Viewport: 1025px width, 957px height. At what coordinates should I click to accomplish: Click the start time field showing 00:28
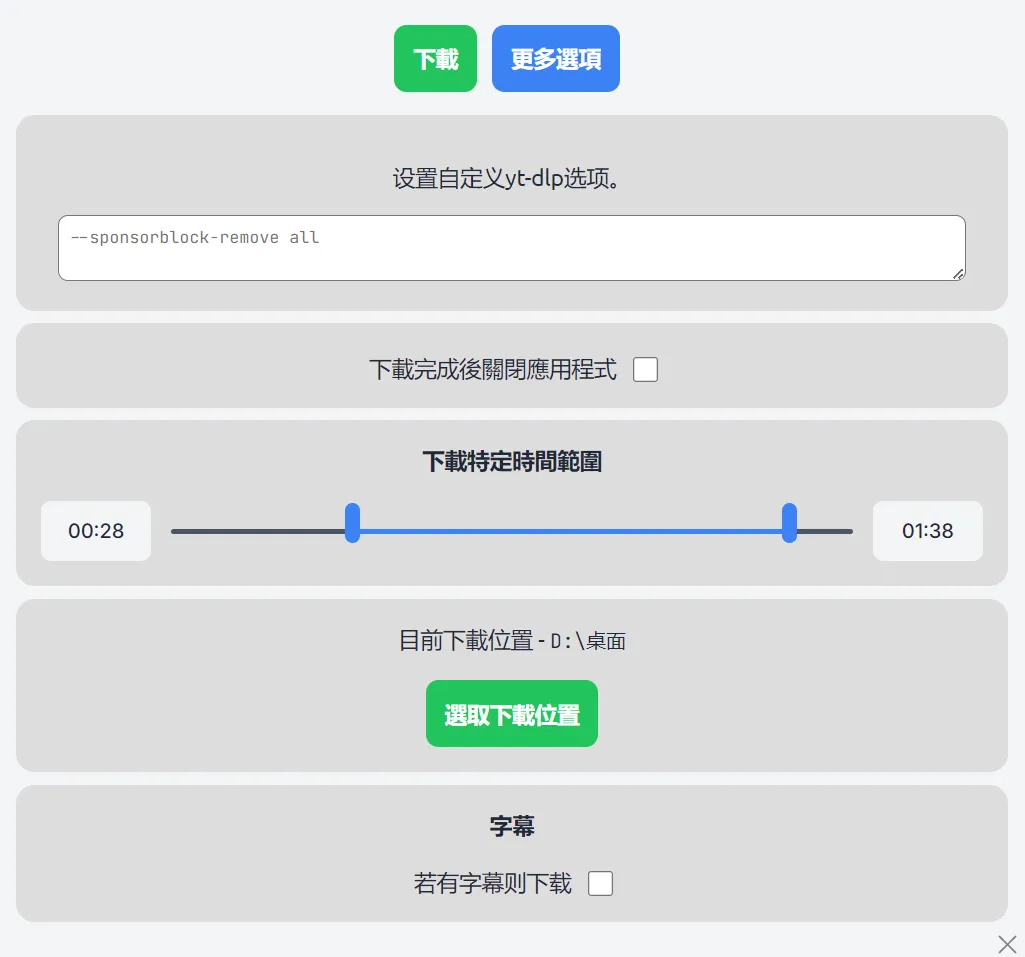pyautogui.click(x=96, y=531)
